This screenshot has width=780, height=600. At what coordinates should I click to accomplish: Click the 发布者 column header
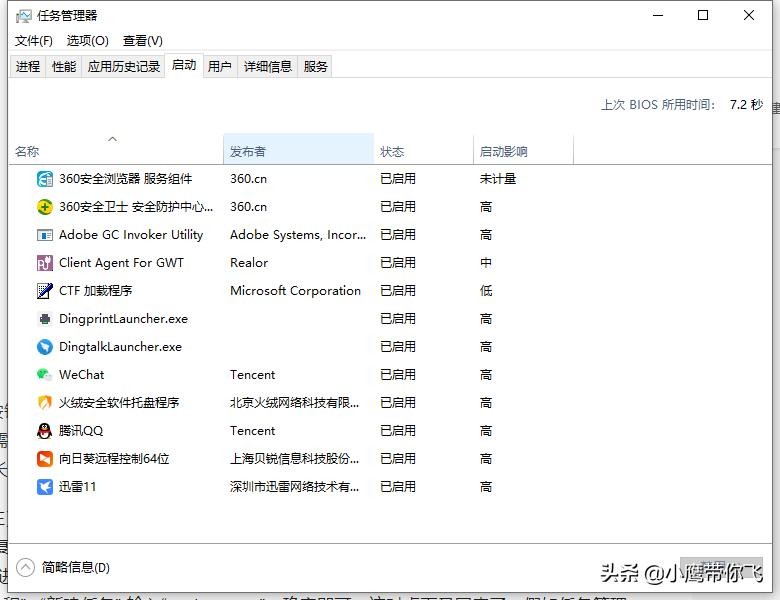tap(248, 152)
